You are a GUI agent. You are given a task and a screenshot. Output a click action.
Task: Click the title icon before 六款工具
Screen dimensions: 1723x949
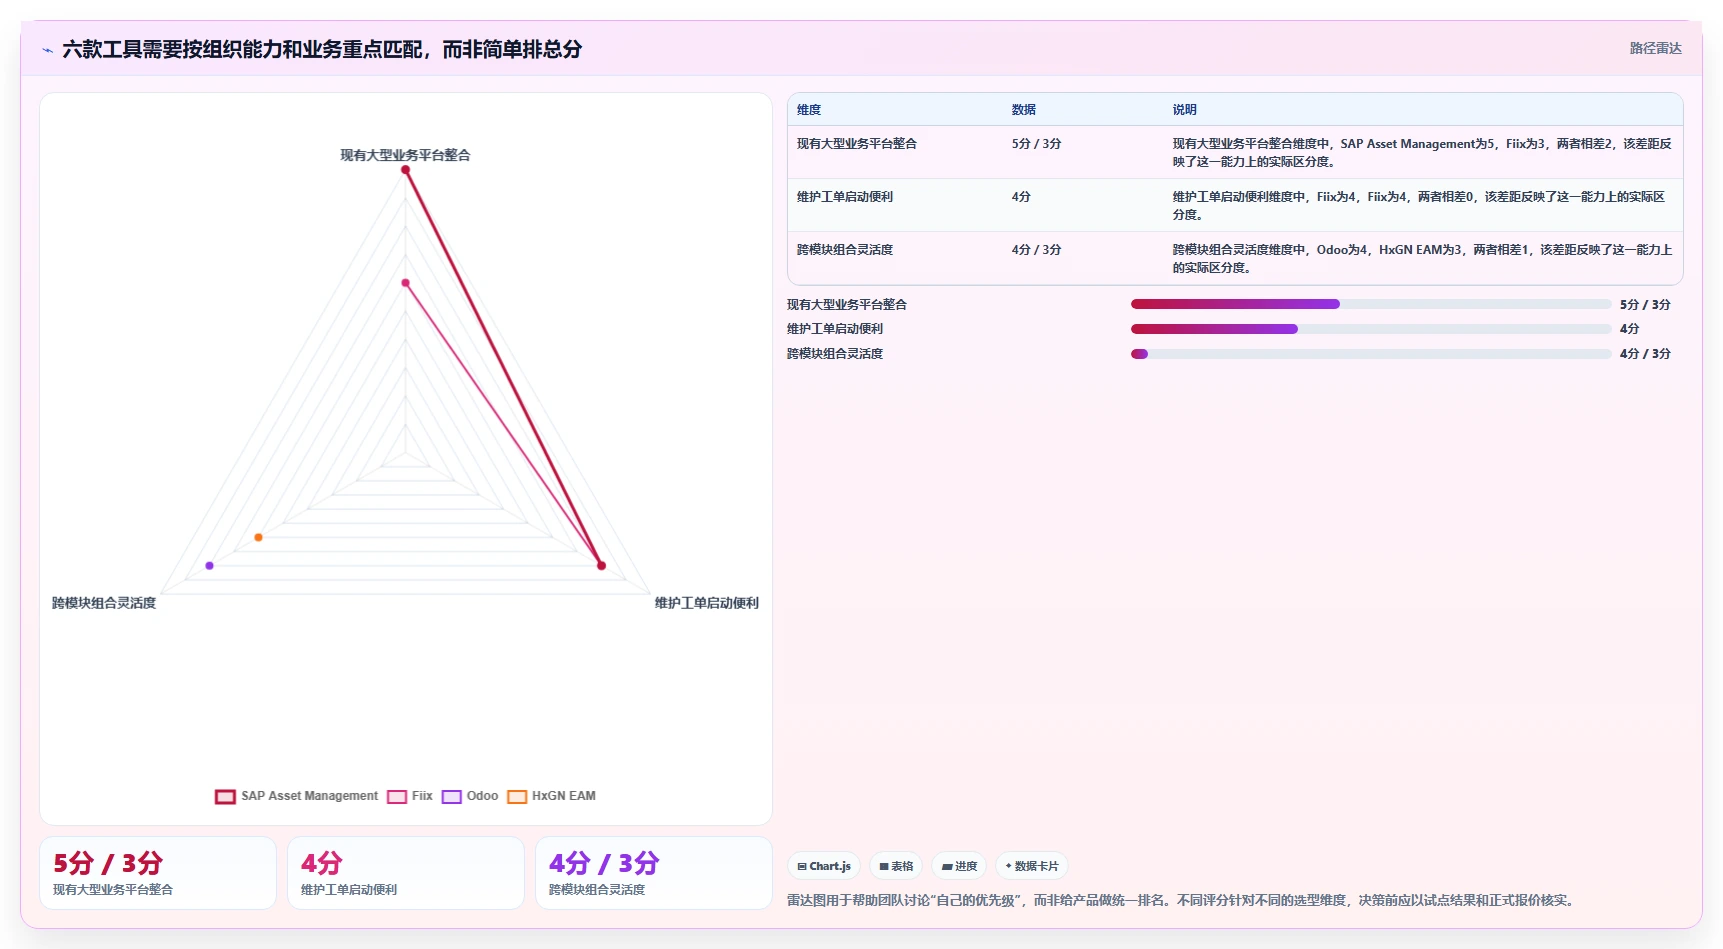click(x=47, y=49)
